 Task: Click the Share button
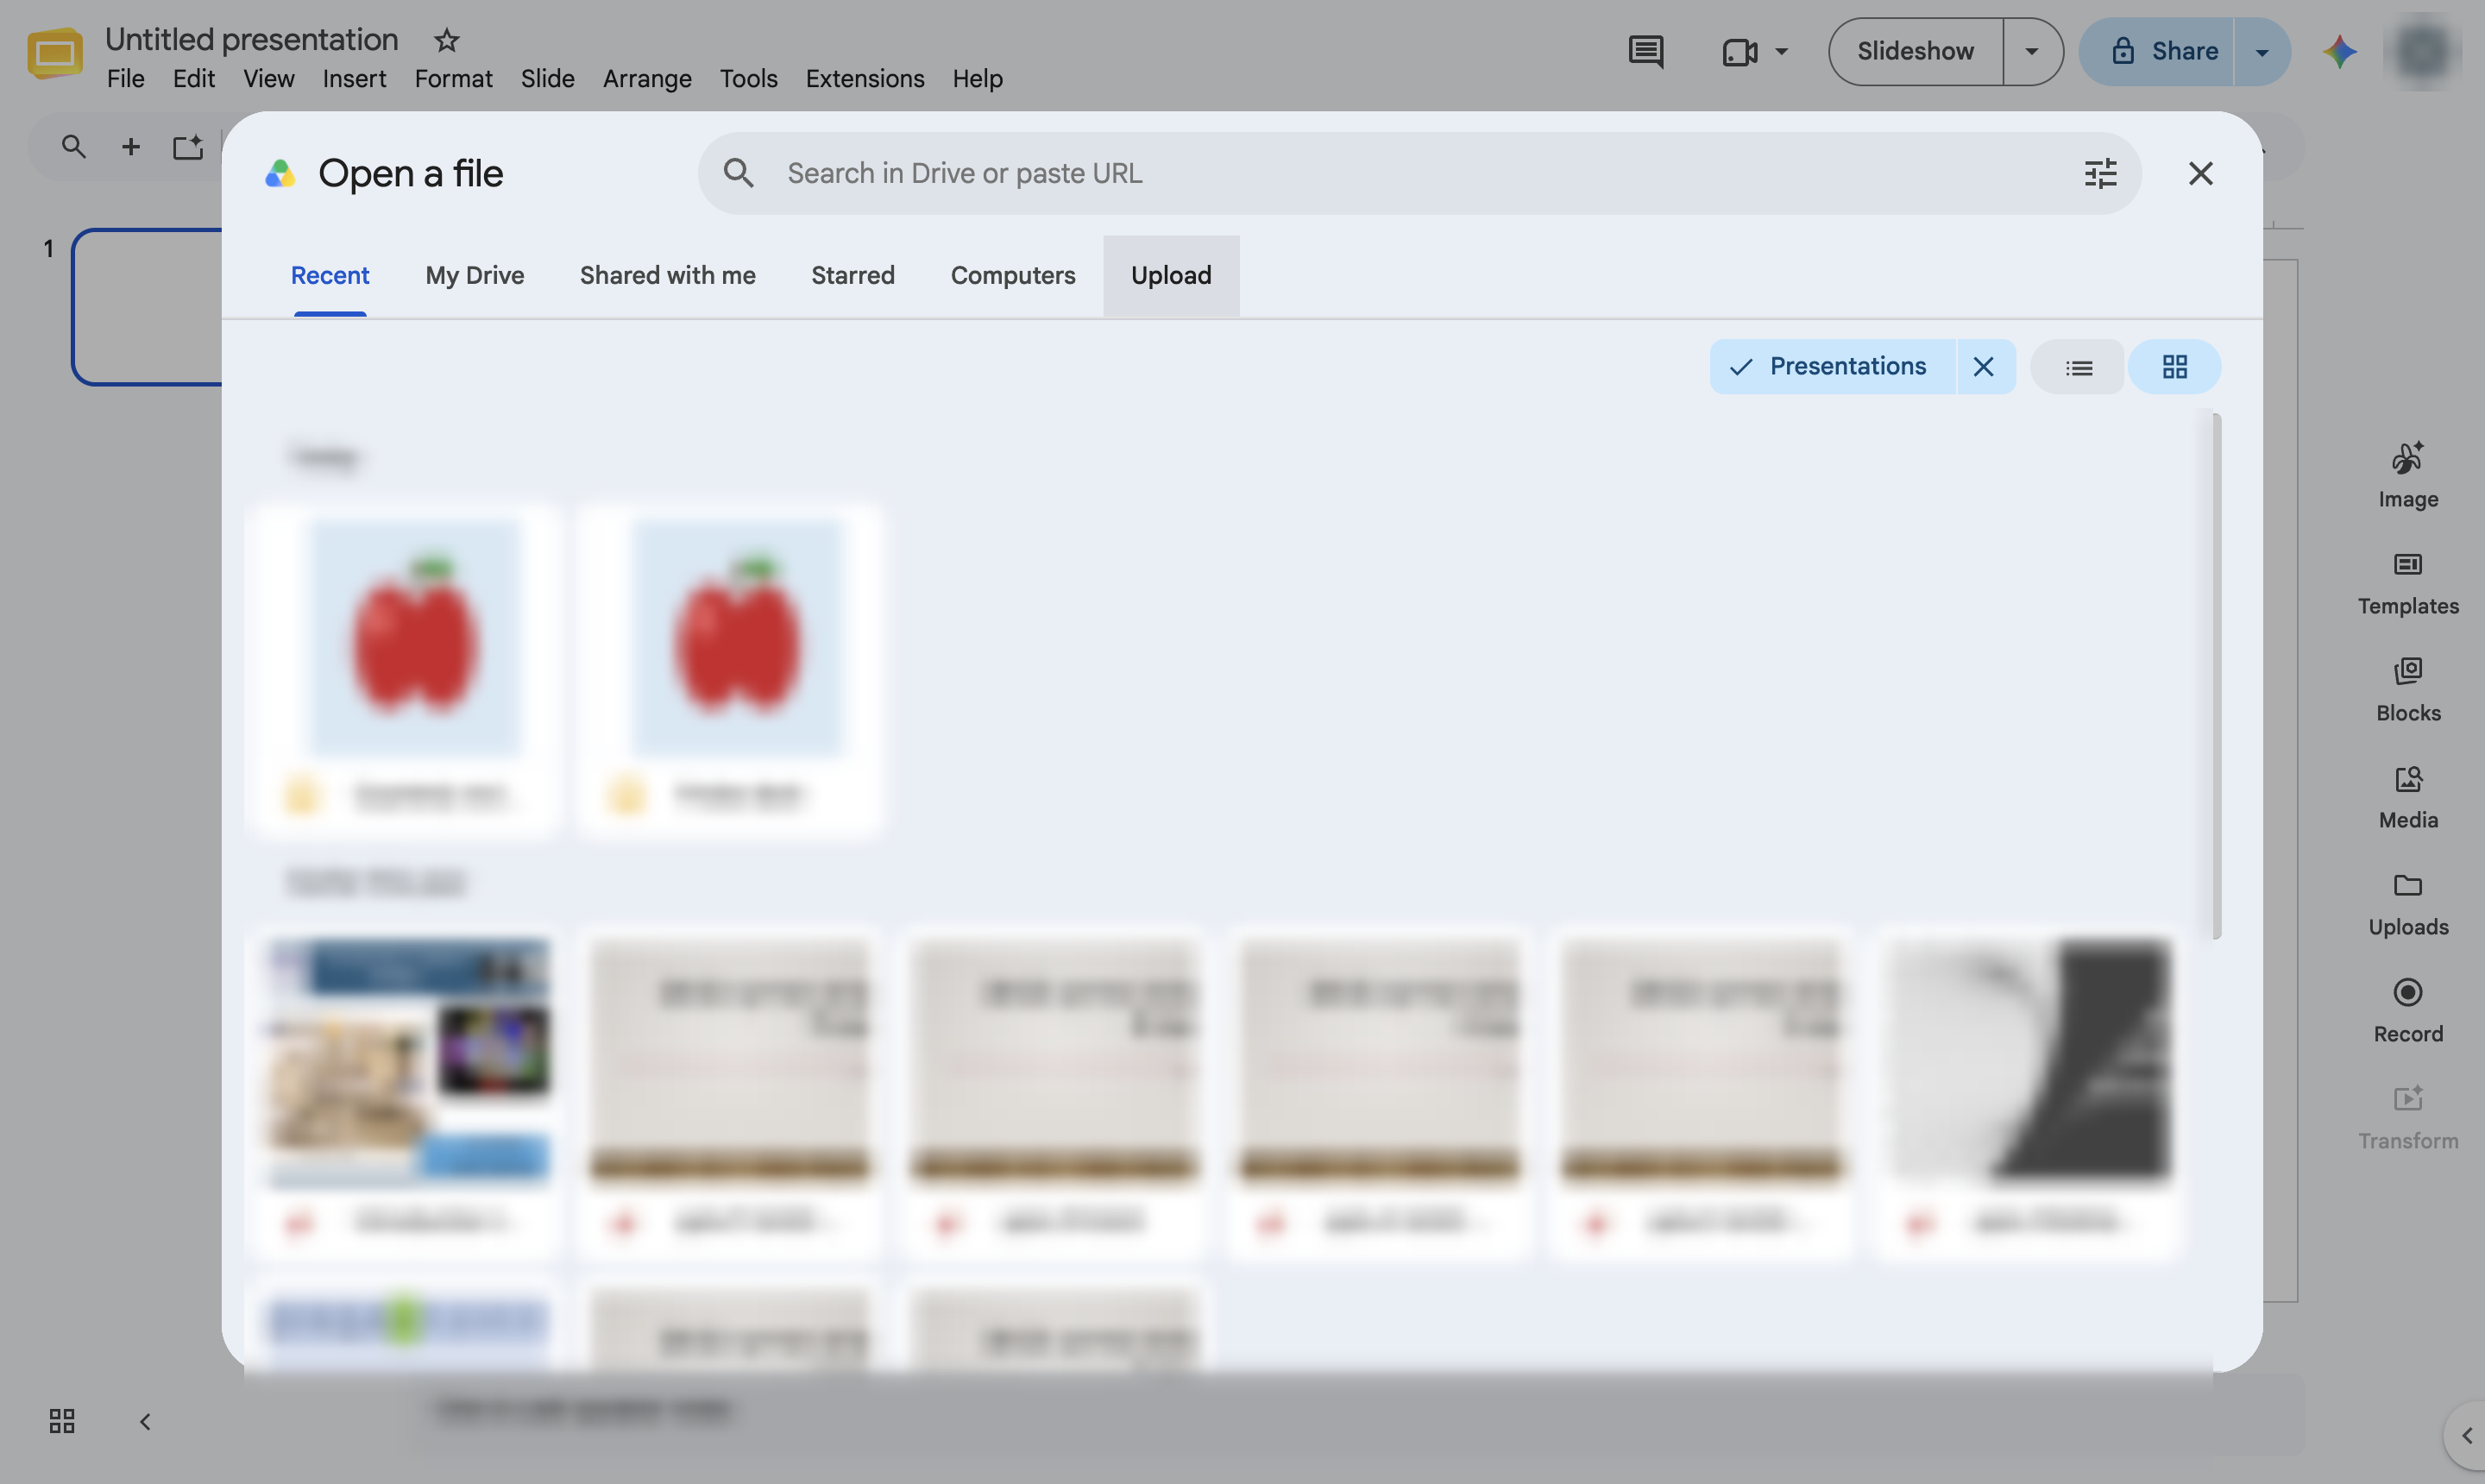[x=2158, y=51]
